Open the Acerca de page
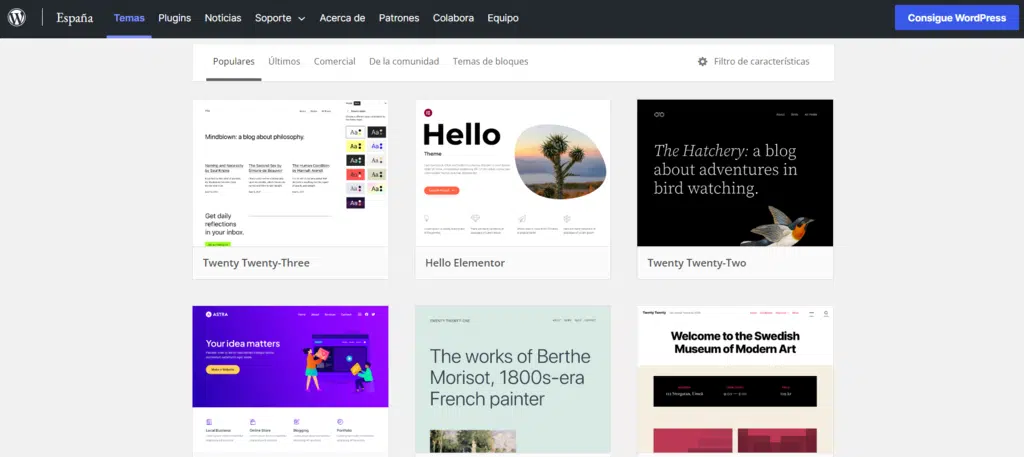1024x457 pixels. [x=342, y=18]
